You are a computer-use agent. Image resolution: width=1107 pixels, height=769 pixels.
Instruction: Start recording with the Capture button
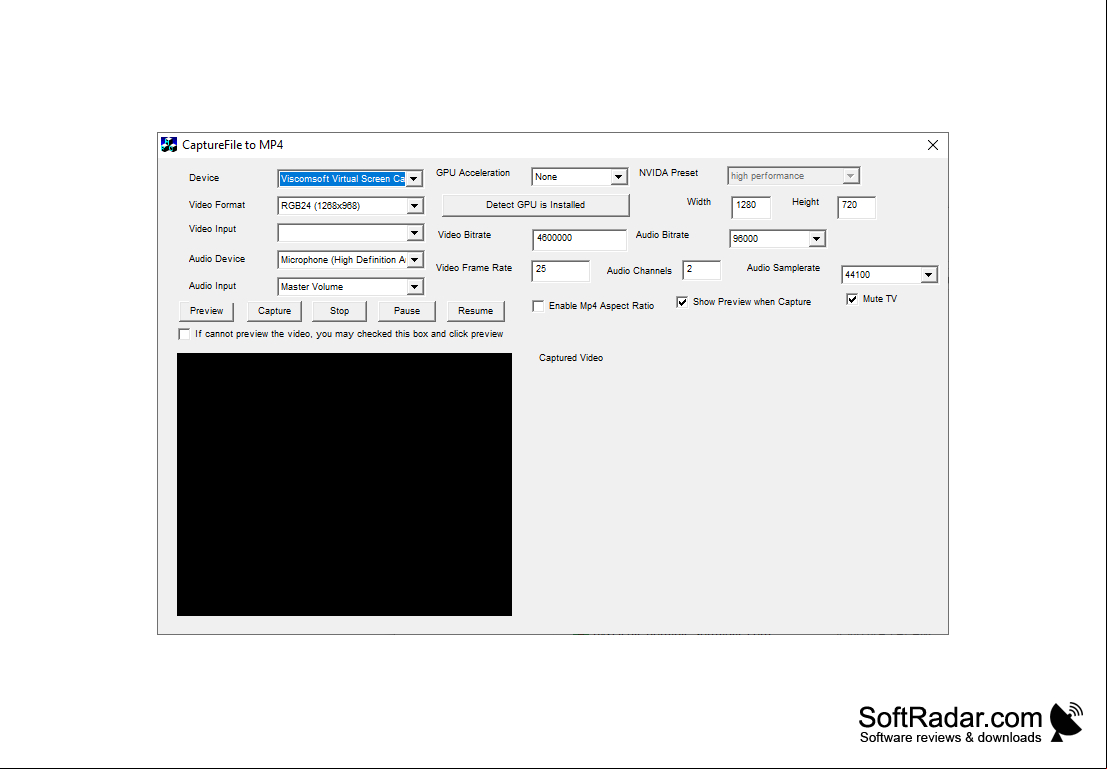274,311
